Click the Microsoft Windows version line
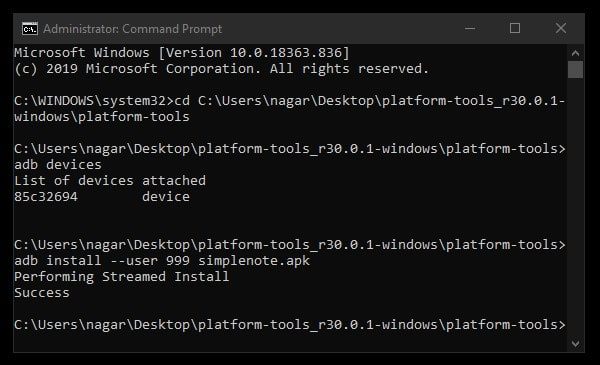This screenshot has width=600, height=365. 182,53
